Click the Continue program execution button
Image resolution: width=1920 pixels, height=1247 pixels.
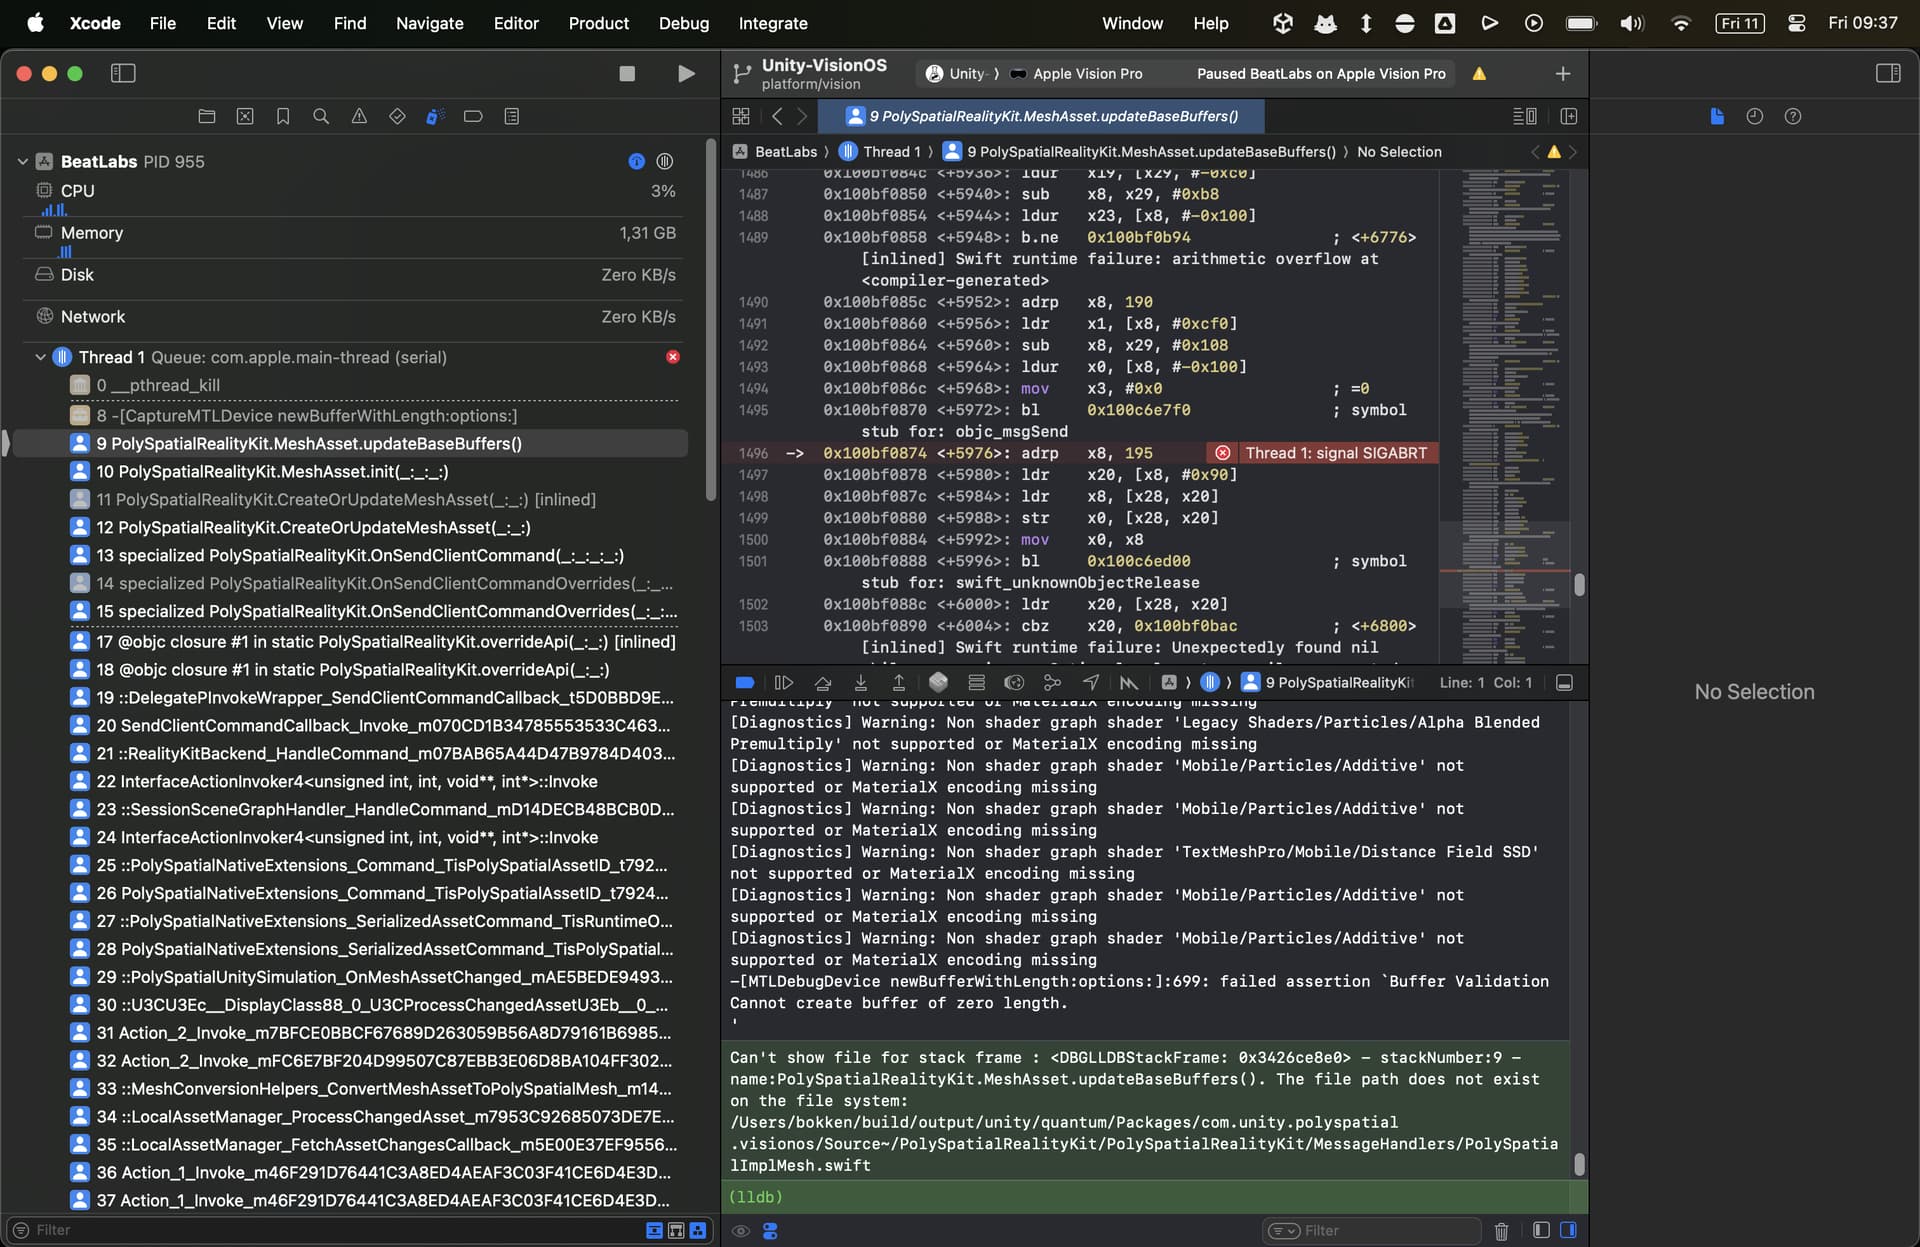[784, 682]
